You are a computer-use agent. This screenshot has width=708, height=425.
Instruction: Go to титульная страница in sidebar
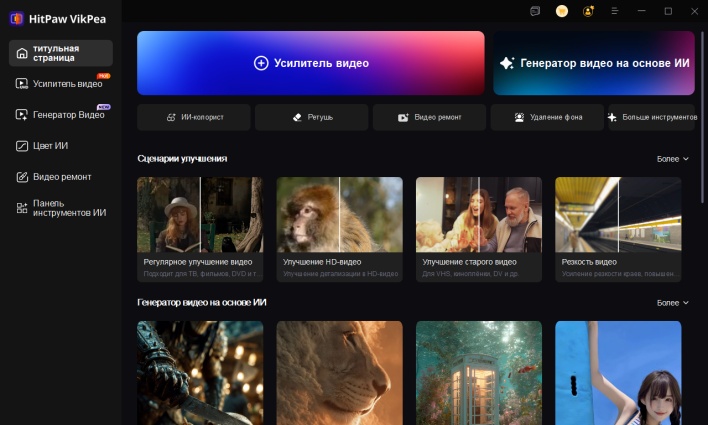pyautogui.click(x=61, y=53)
